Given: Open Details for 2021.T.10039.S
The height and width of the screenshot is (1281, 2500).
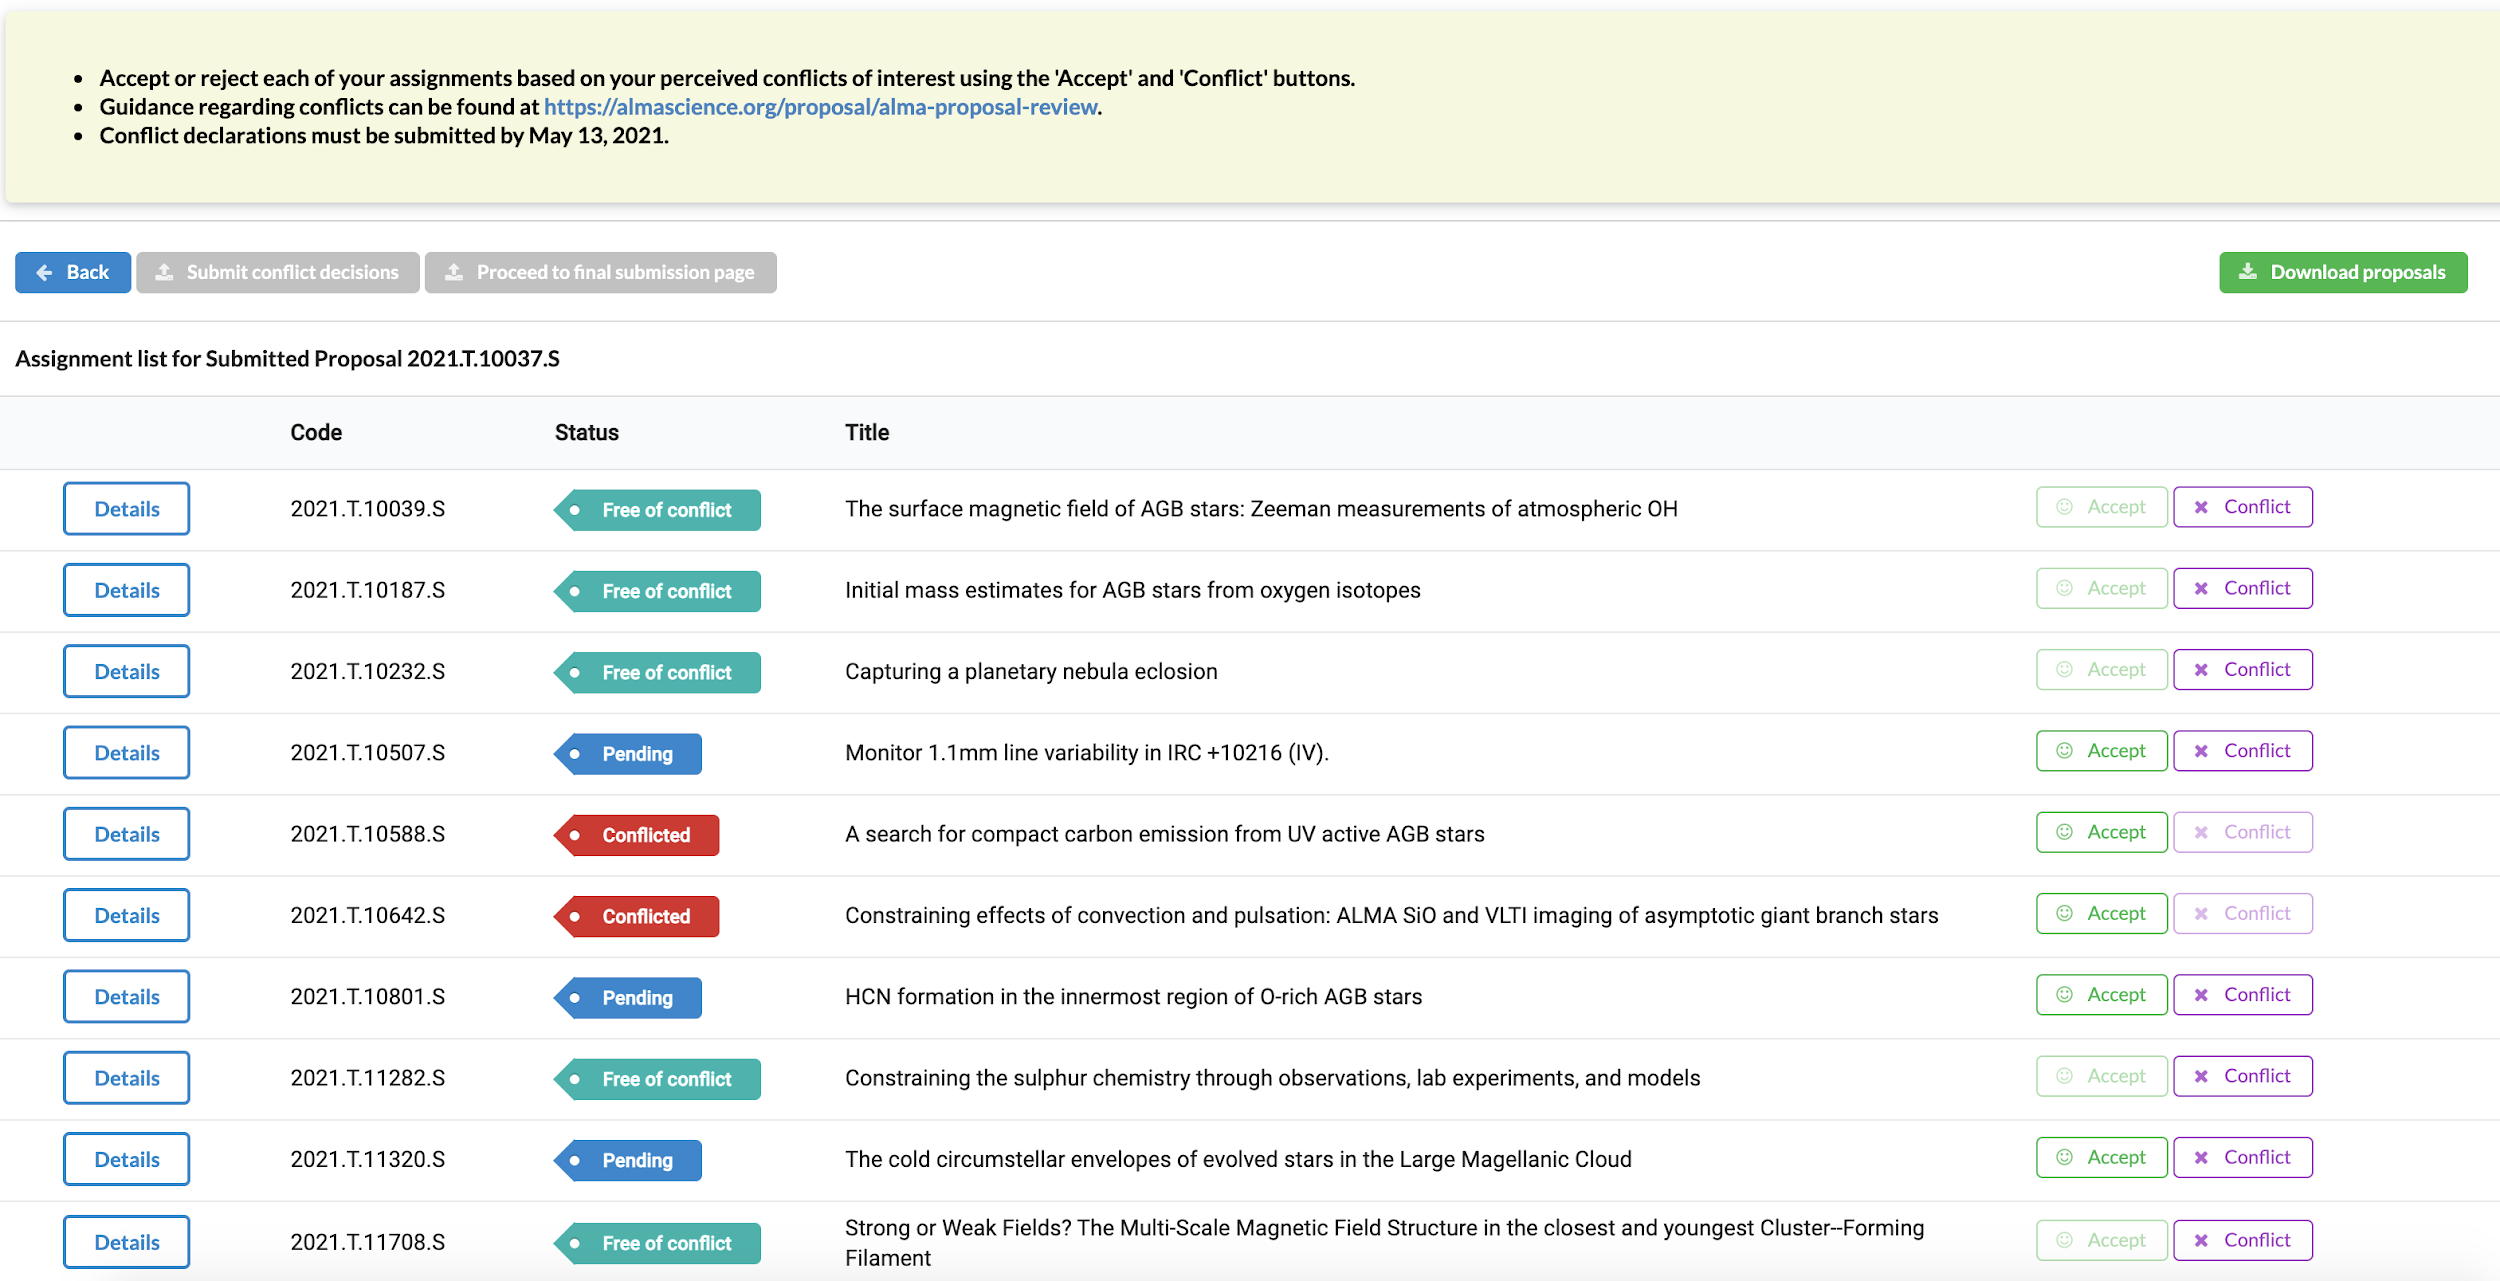Looking at the screenshot, I should [126, 509].
